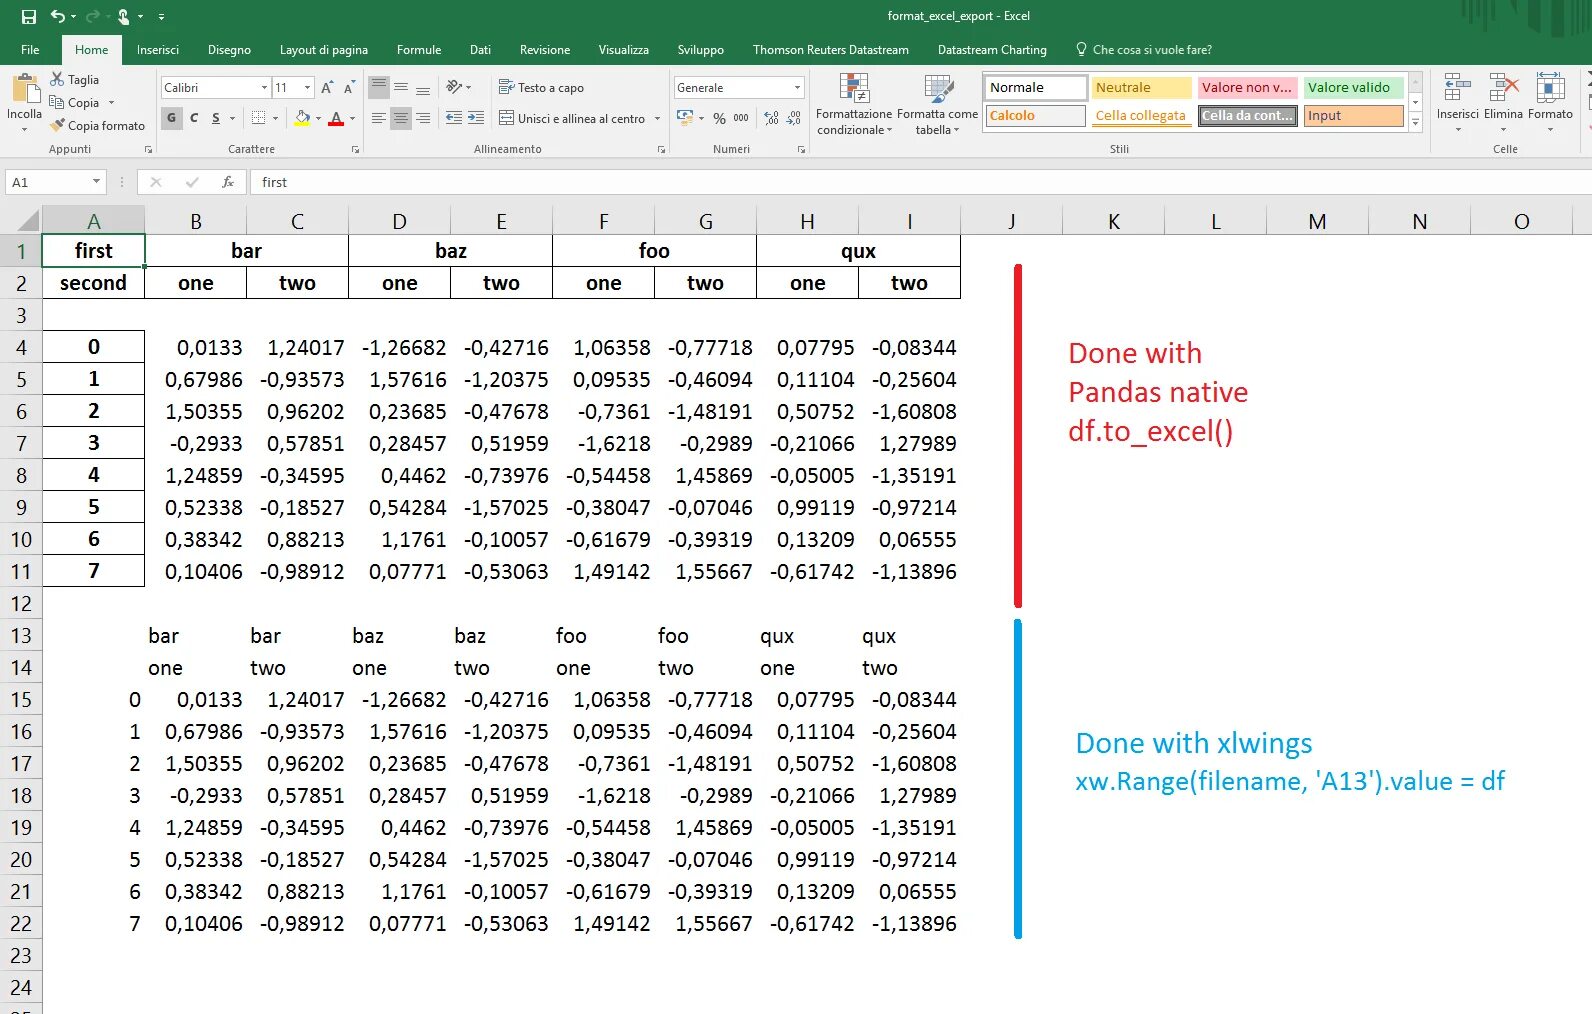Select the merged cell labeled qux
This screenshot has height=1014, width=1592.
pyautogui.click(x=858, y=251)
